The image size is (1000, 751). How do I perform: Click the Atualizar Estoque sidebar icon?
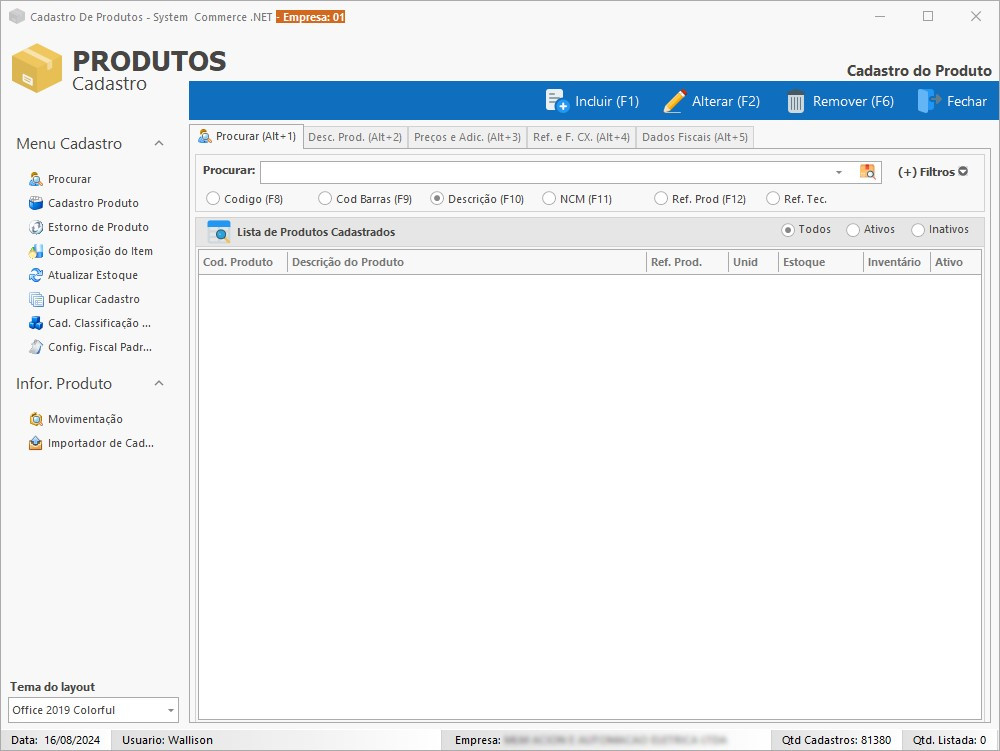pyautogui.click(x=36, y=275)
